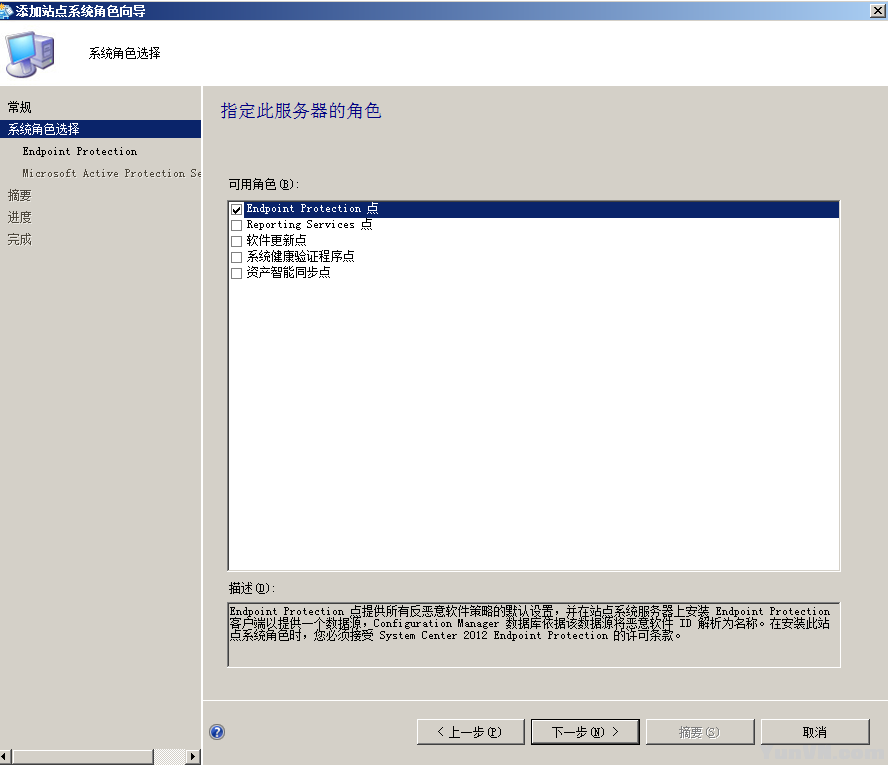The width and height of the screenshot is (888, 765).
Task: Select the 资产智能同步点 row label
Action: tap(288, 272)
